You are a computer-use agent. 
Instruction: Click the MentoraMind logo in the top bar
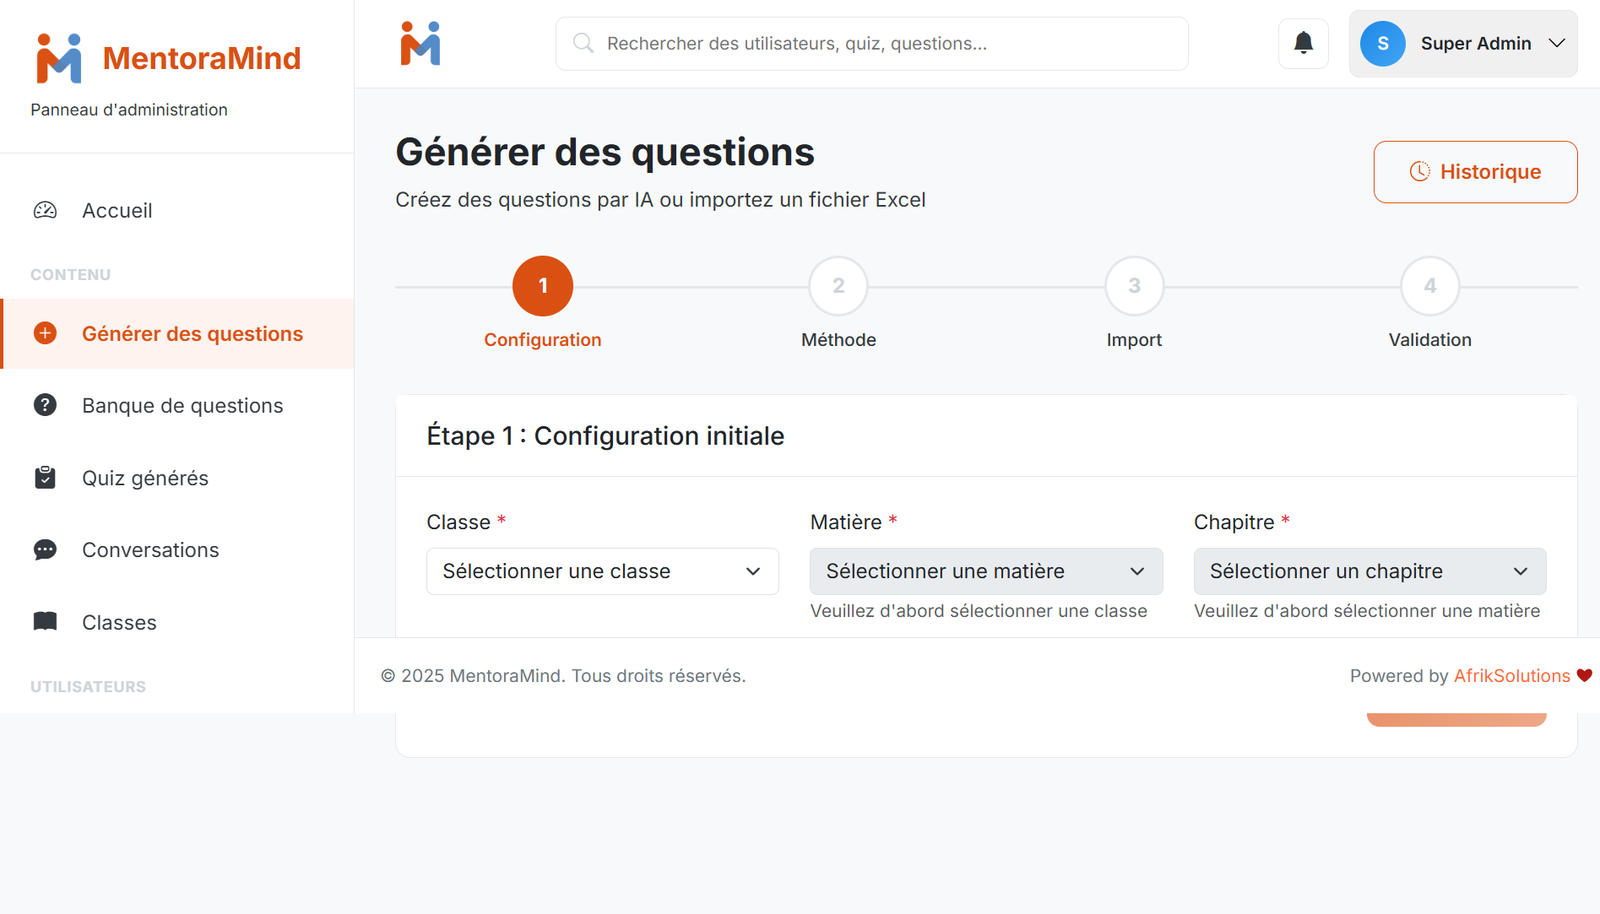pos(420,44)
